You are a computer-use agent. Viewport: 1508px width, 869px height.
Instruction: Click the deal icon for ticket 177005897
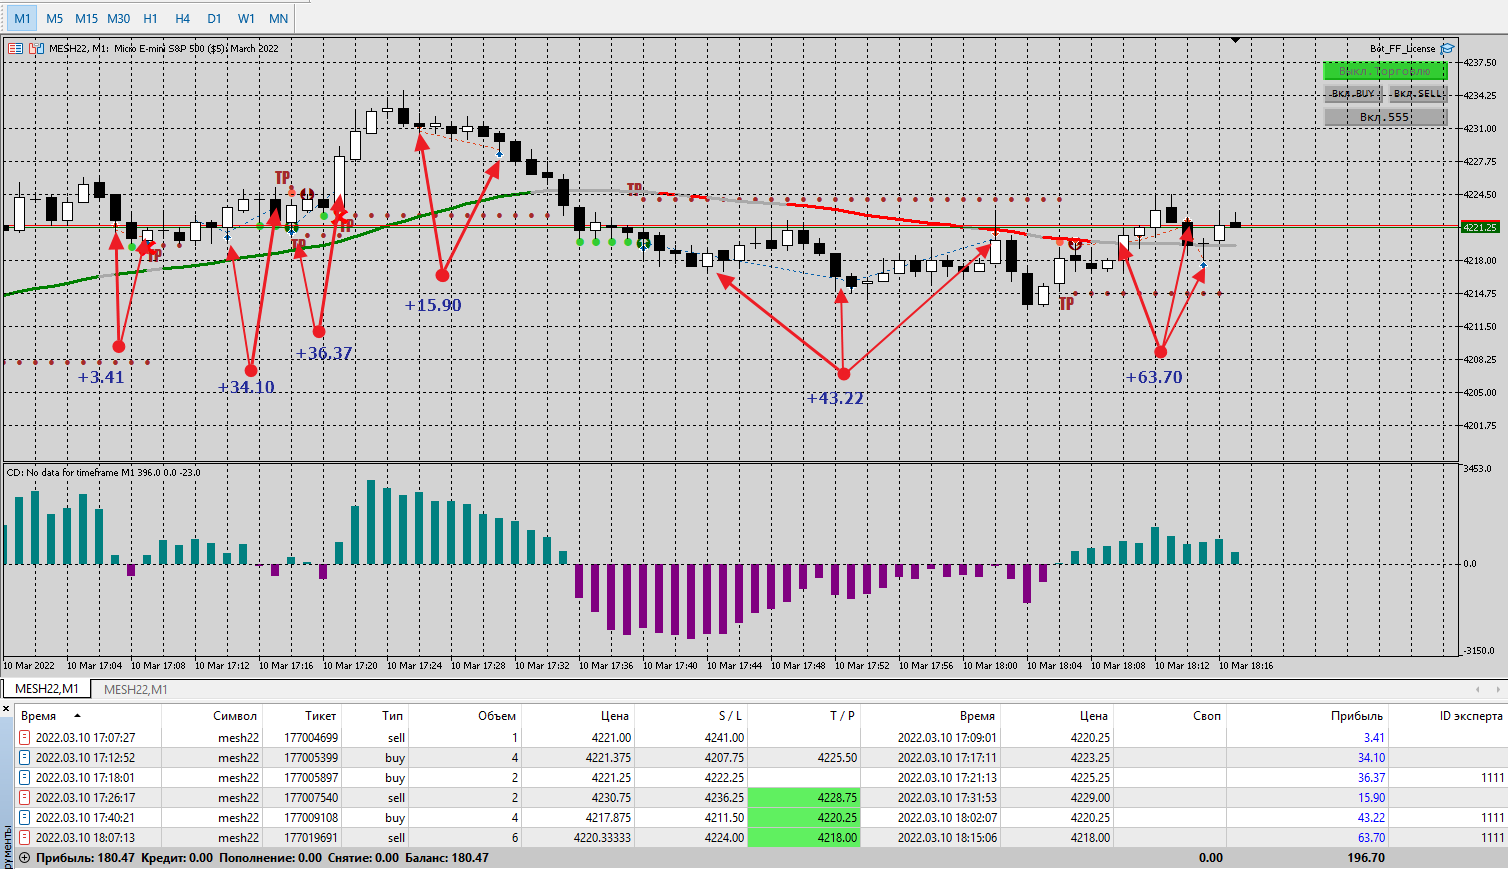[x=25, y=778]
